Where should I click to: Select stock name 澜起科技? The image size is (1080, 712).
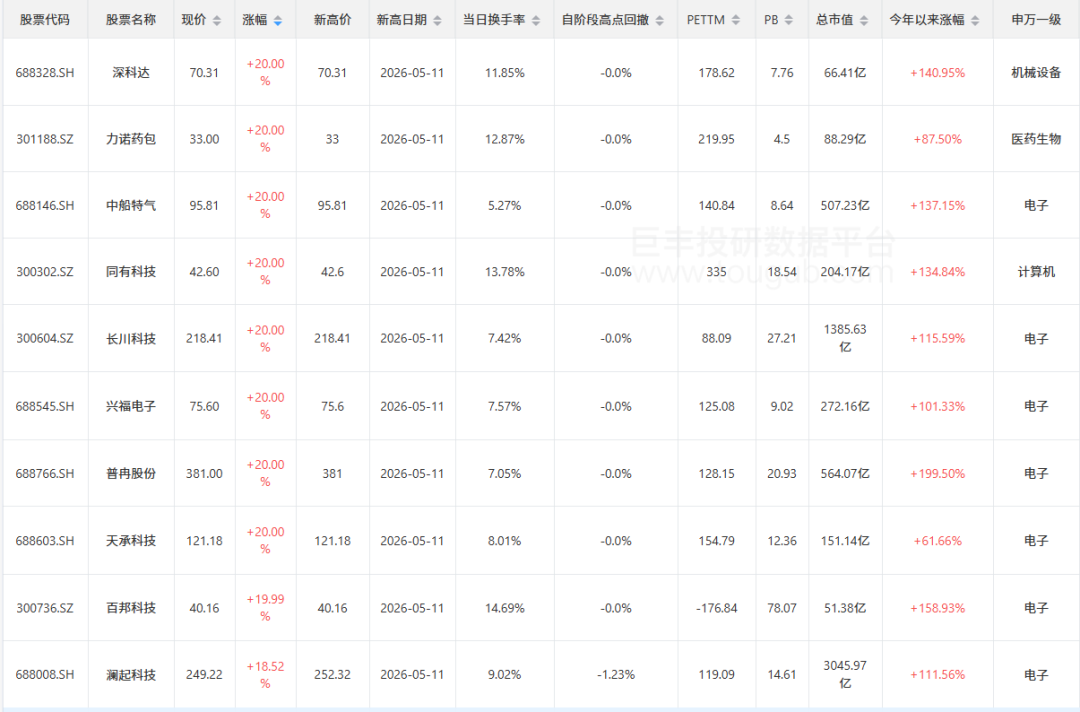131,675
